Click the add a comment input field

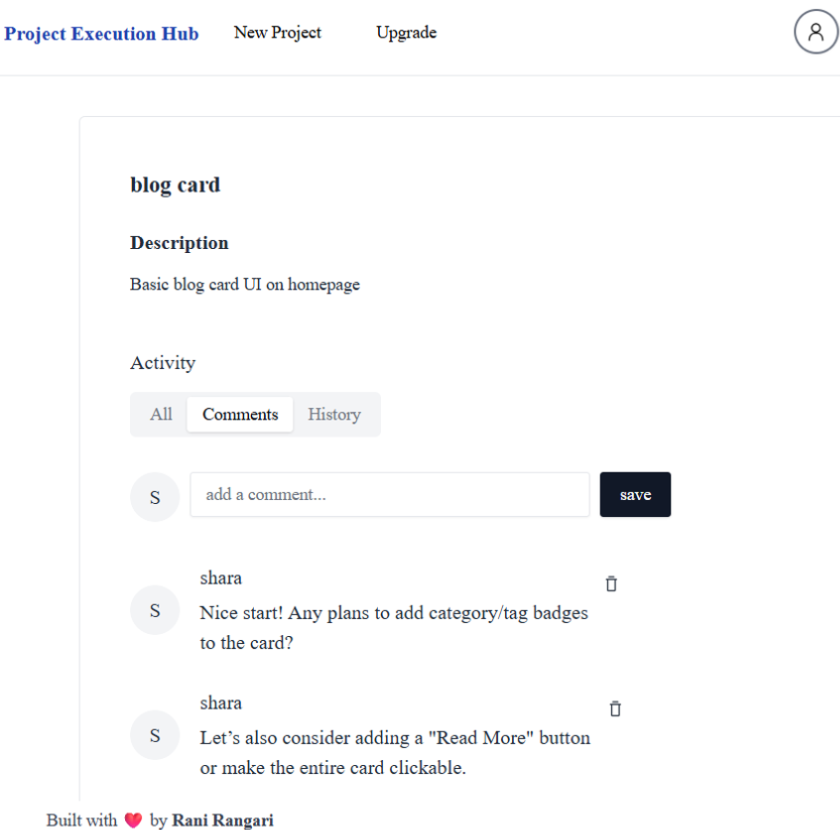pyautogui.click(x=389, y=494)
